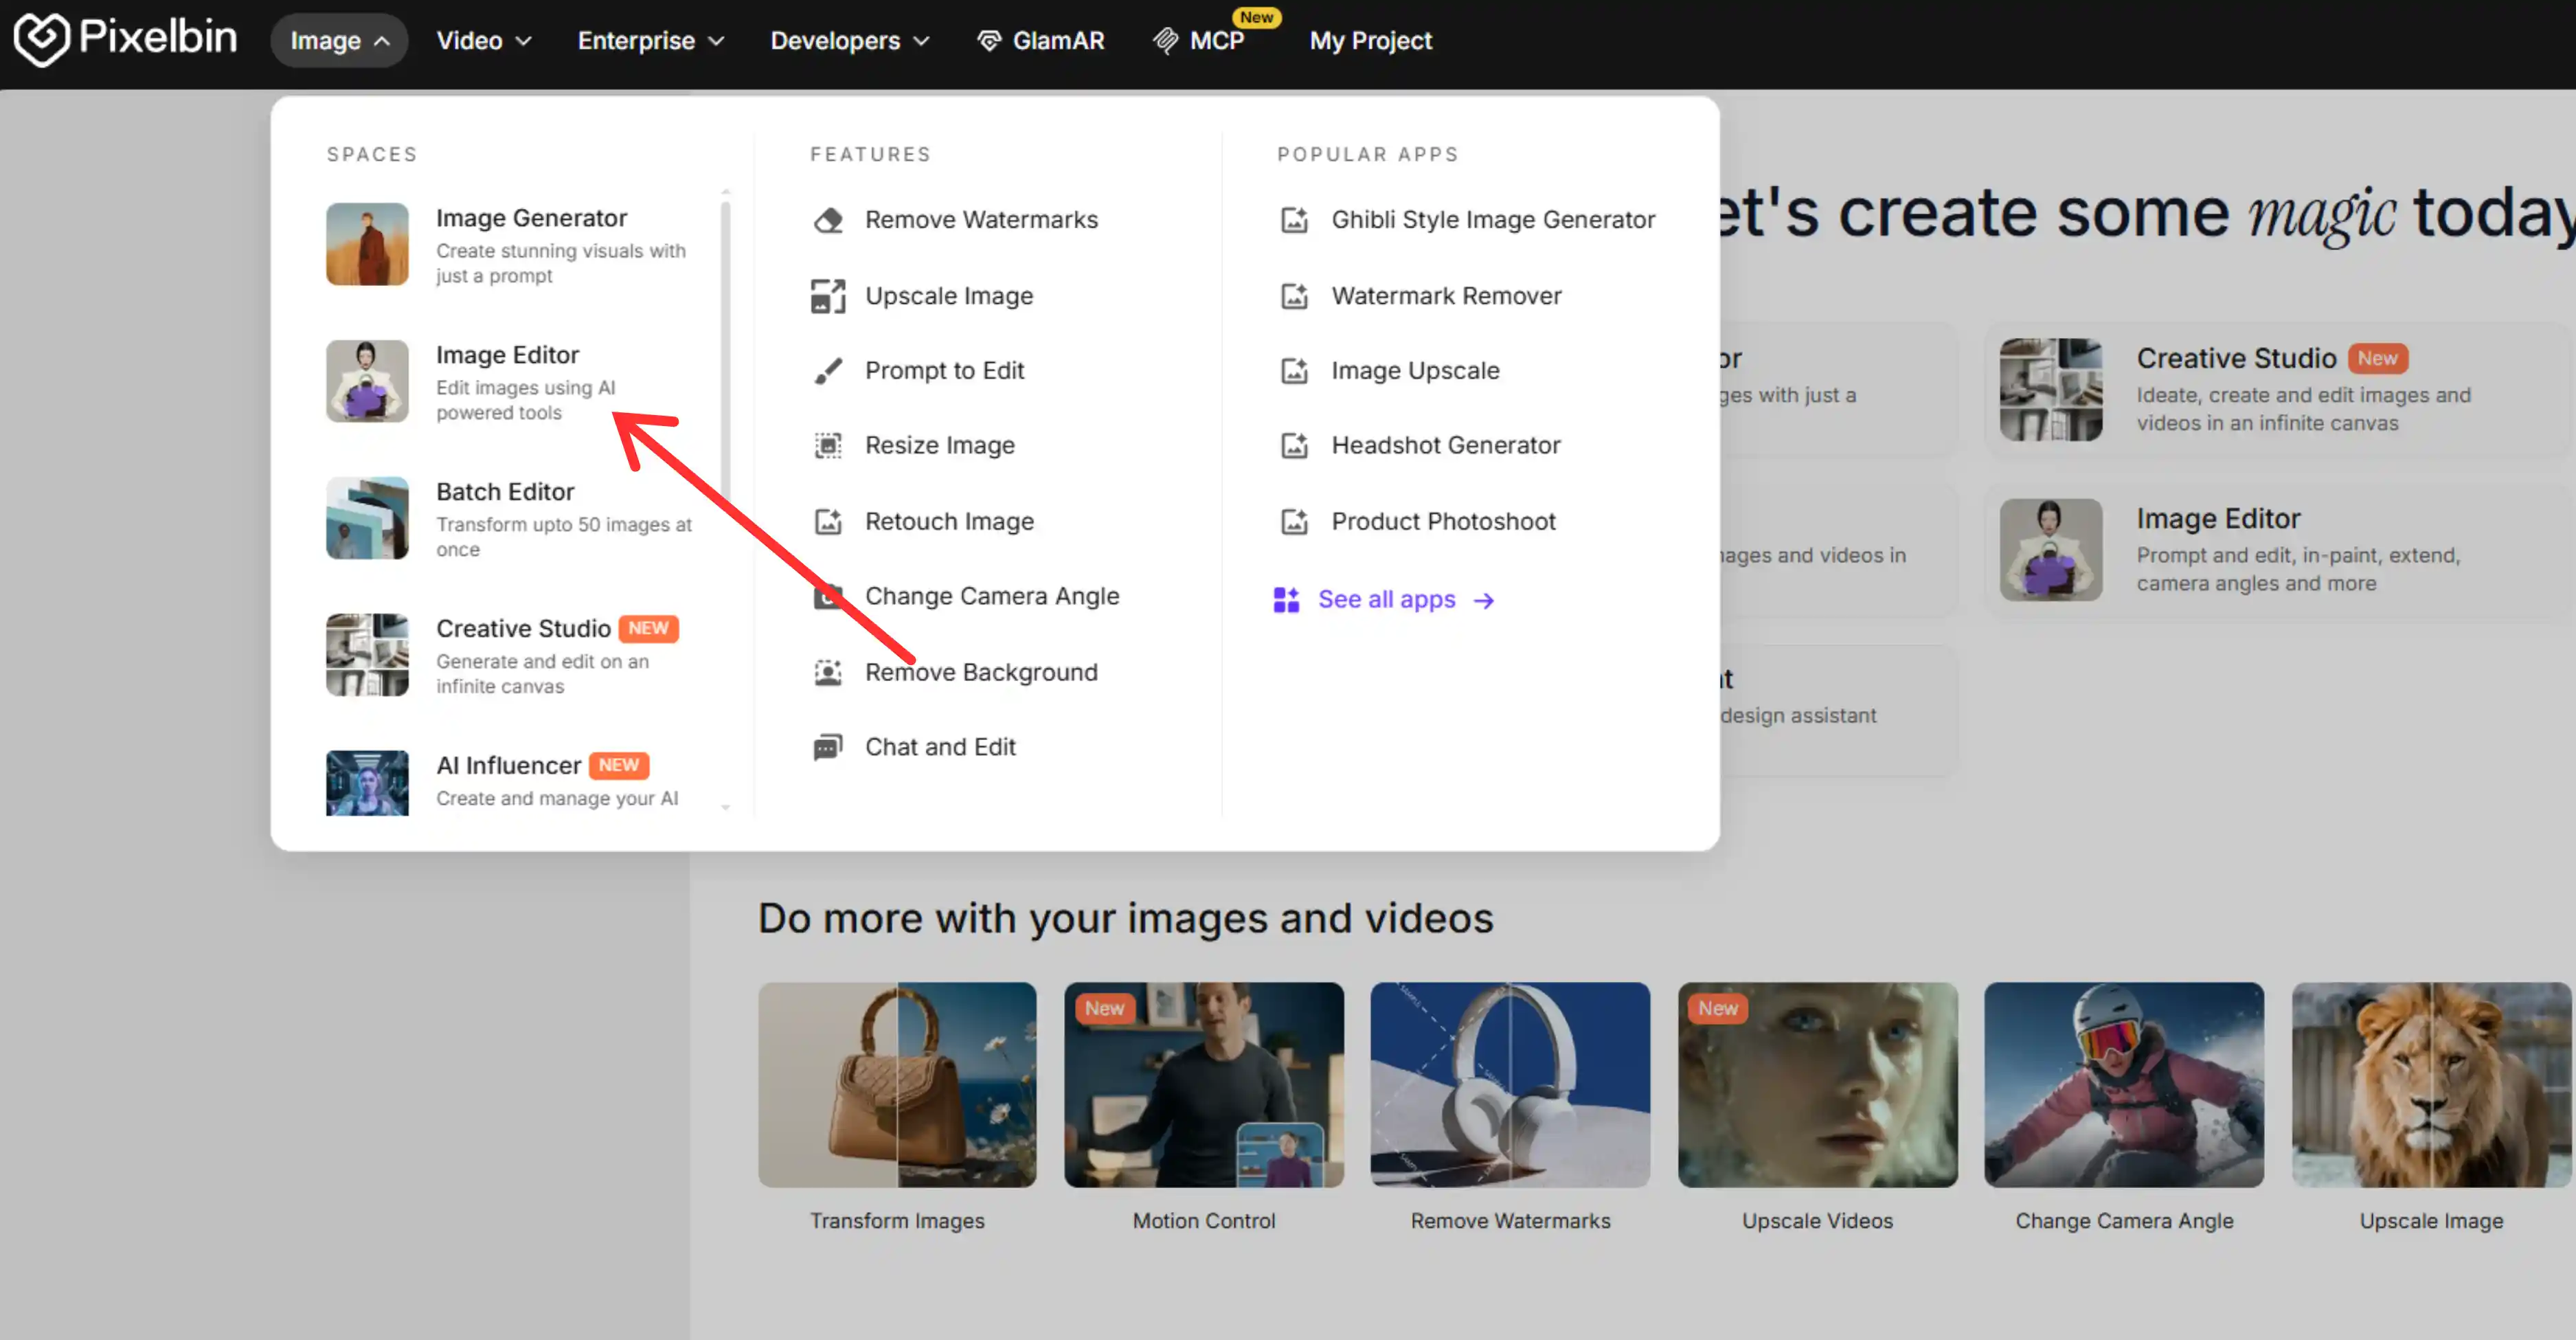This screenshot has height=1340, width=2576.
Task: Click the Image Editor thumbnail in Spaces
Action: tap(367, 381)
